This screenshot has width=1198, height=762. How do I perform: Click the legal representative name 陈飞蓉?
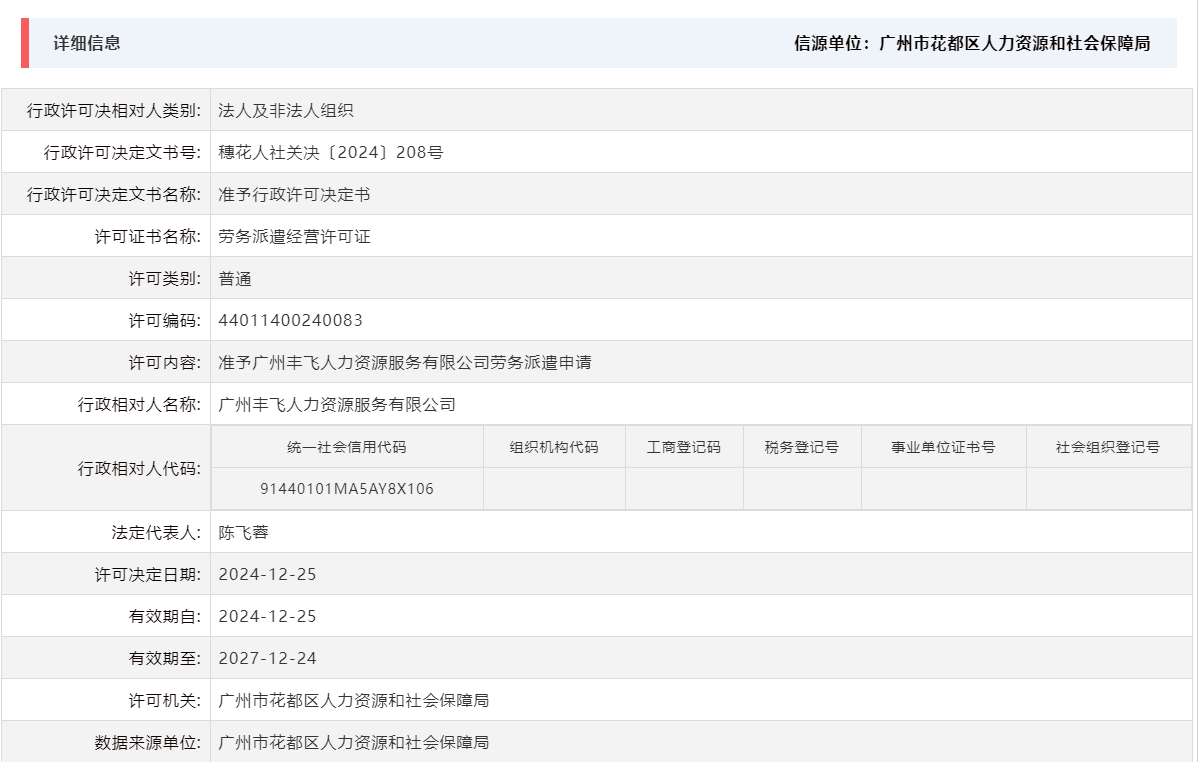coord(245,531)
